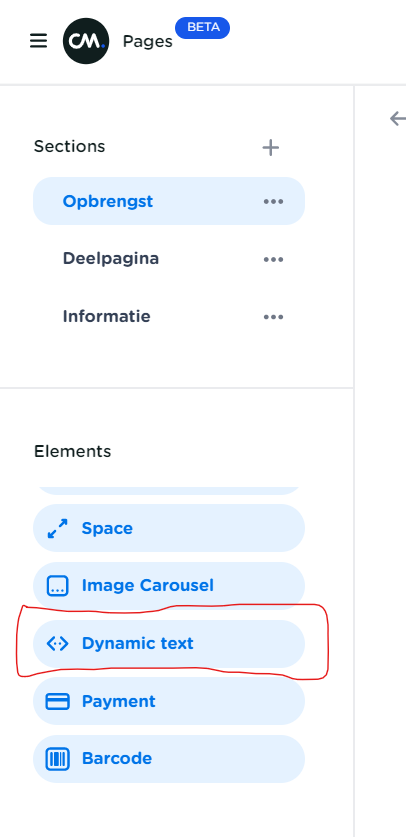Add a new section with plus icon
This screenshot has height=837, width=406.
point(271,147)
